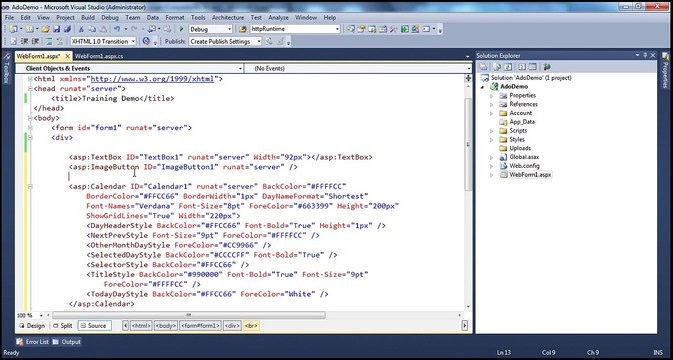Image resolution: width=673 pixels, height=360 pixels.
Task: Click the Increase Indent icon in the HTML toolbar
Action: point(35,41)
